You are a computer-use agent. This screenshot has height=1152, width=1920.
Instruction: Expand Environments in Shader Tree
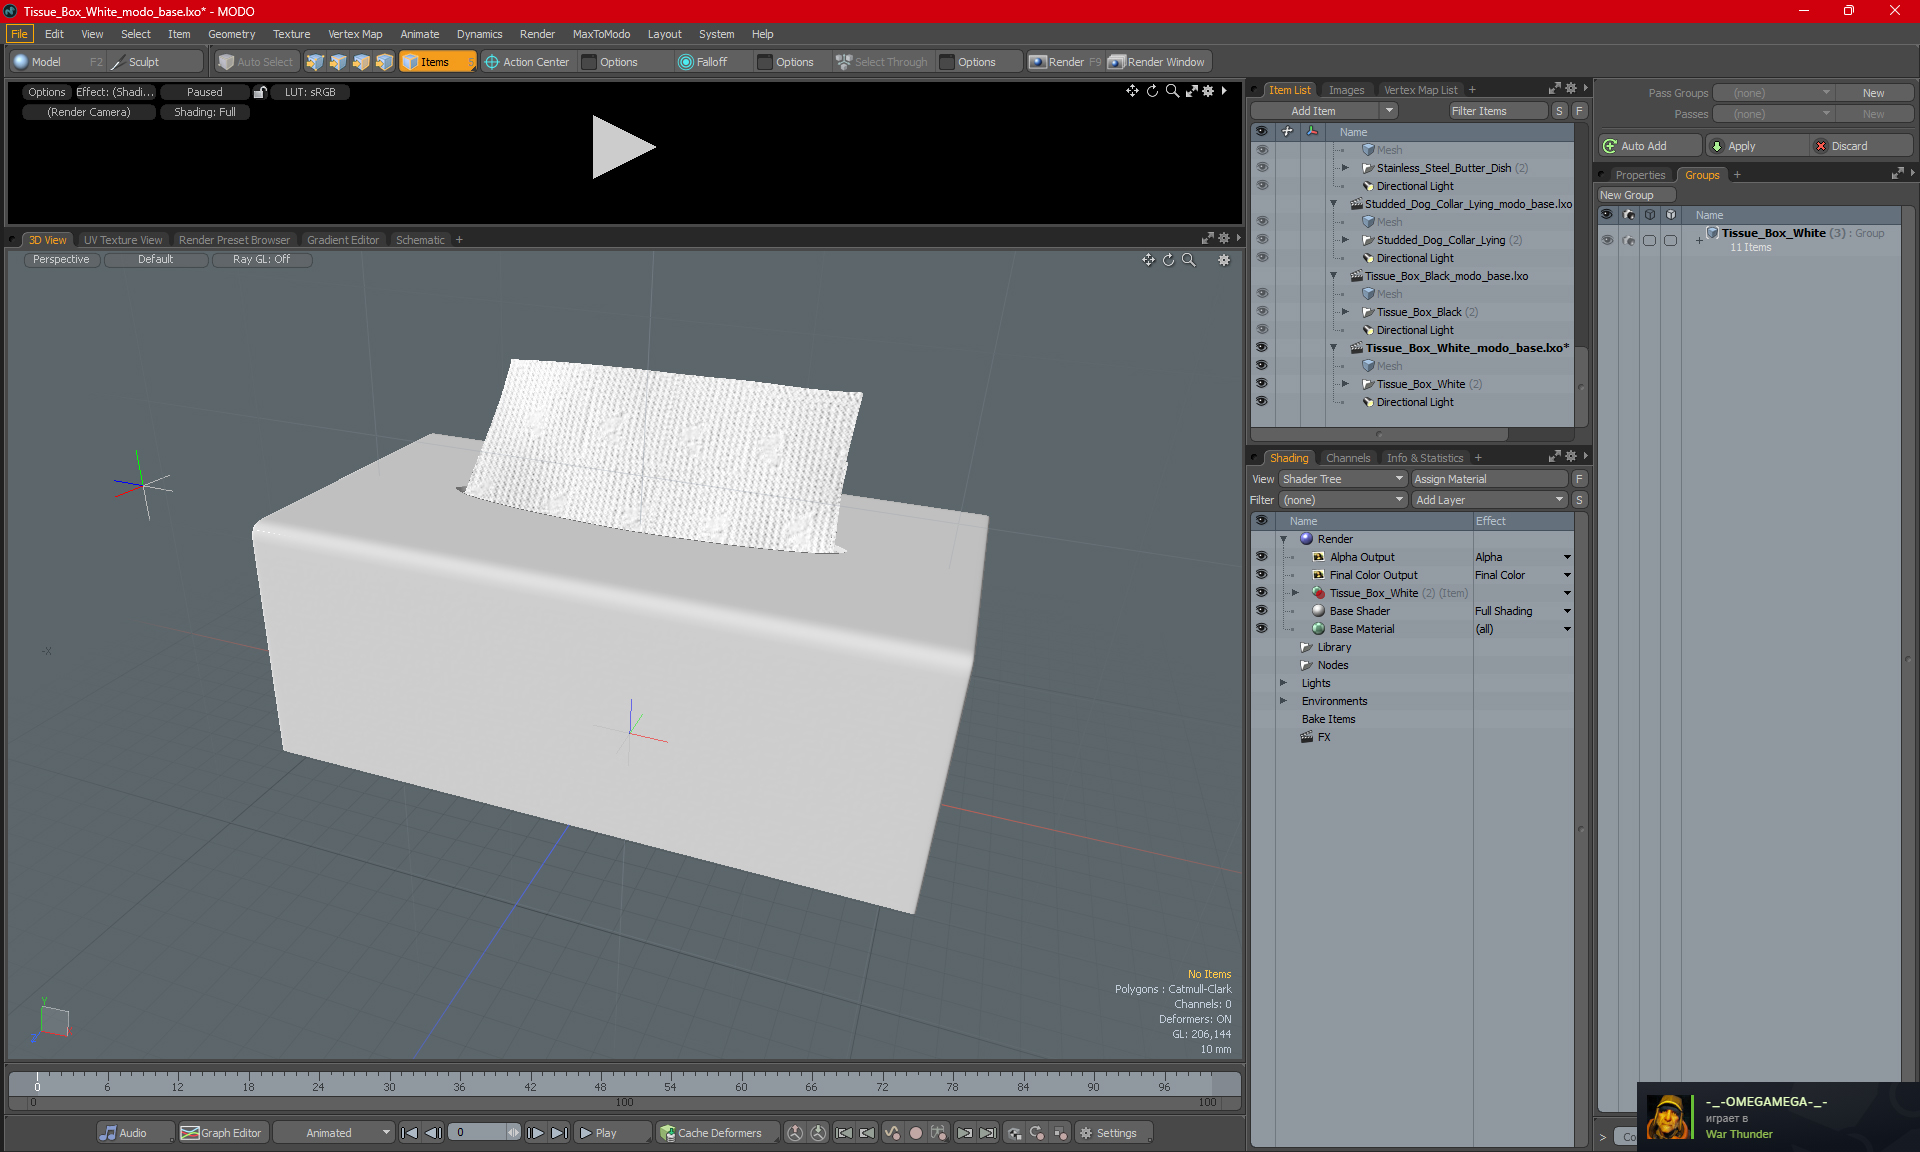(1283, 701)
